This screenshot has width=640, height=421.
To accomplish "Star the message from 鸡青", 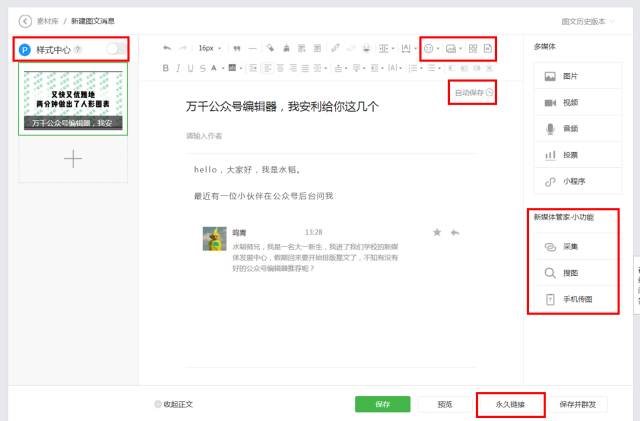I will (437, 232).
